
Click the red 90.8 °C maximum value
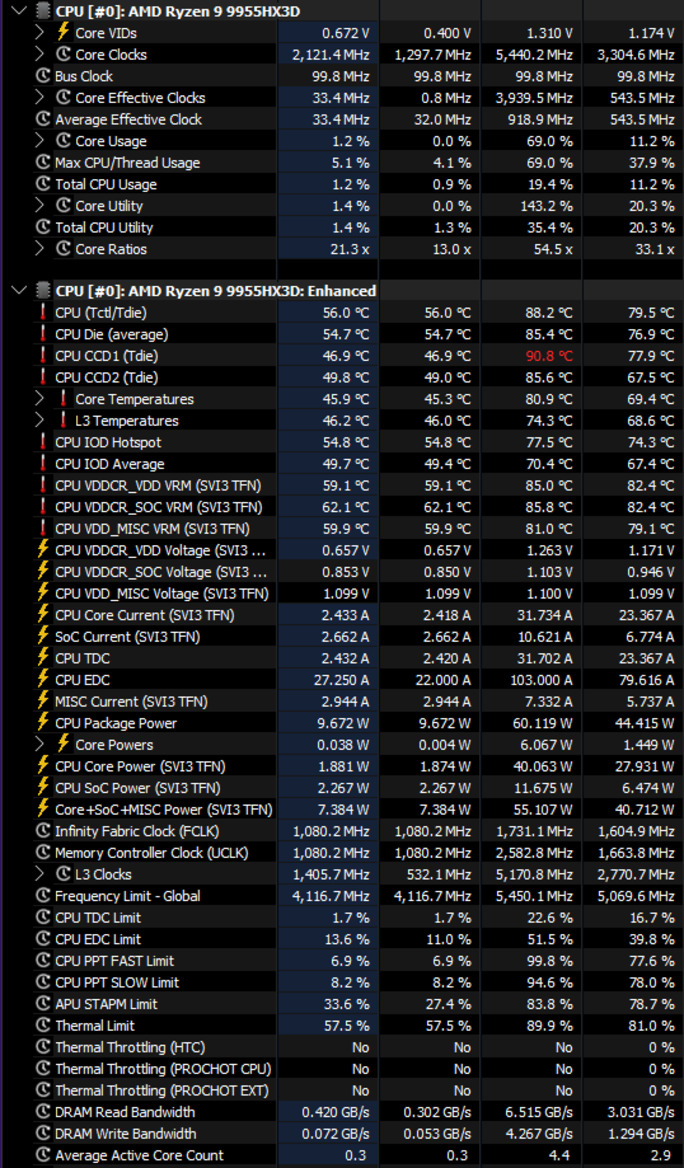542,356
